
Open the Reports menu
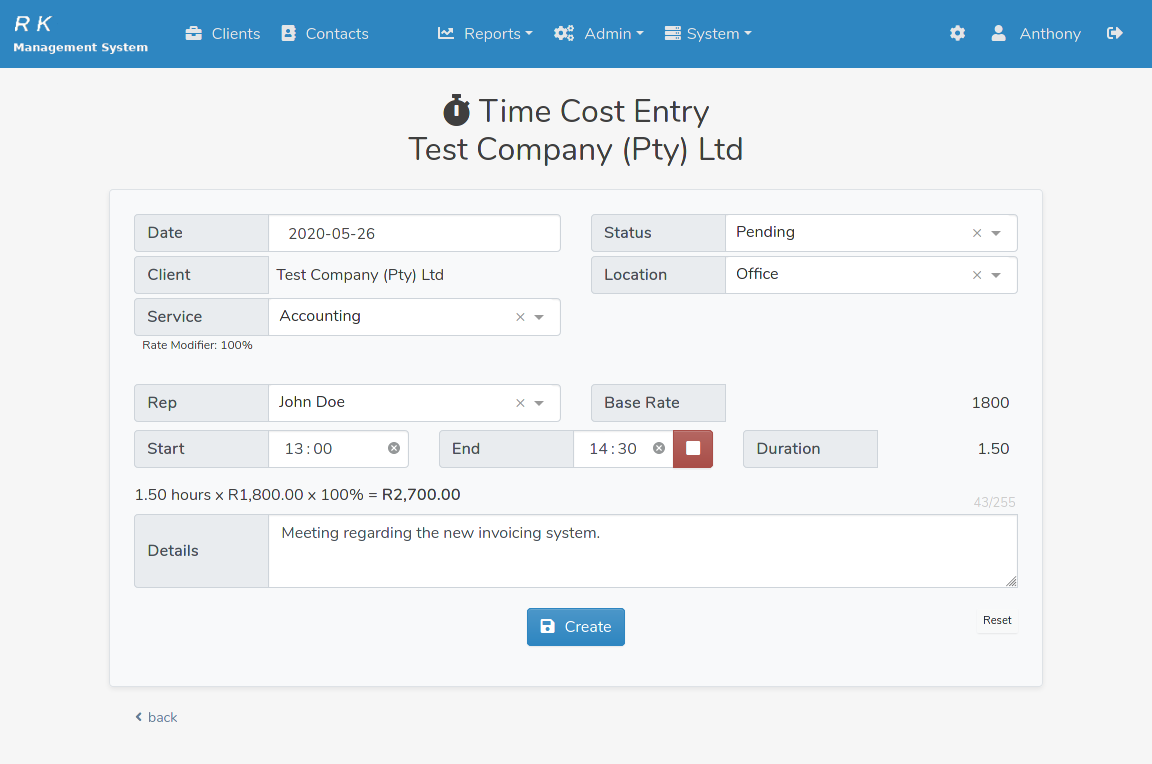click(485, 34)
